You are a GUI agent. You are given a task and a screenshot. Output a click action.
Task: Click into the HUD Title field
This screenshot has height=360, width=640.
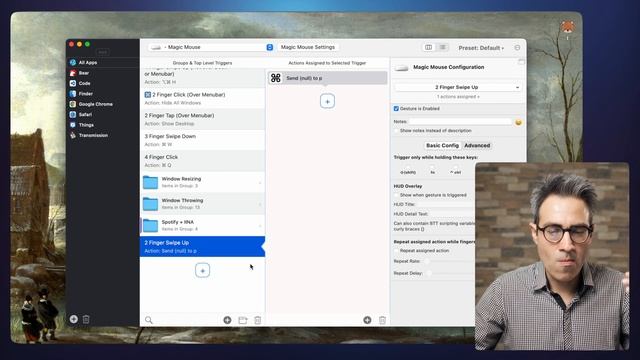point(446,204)
